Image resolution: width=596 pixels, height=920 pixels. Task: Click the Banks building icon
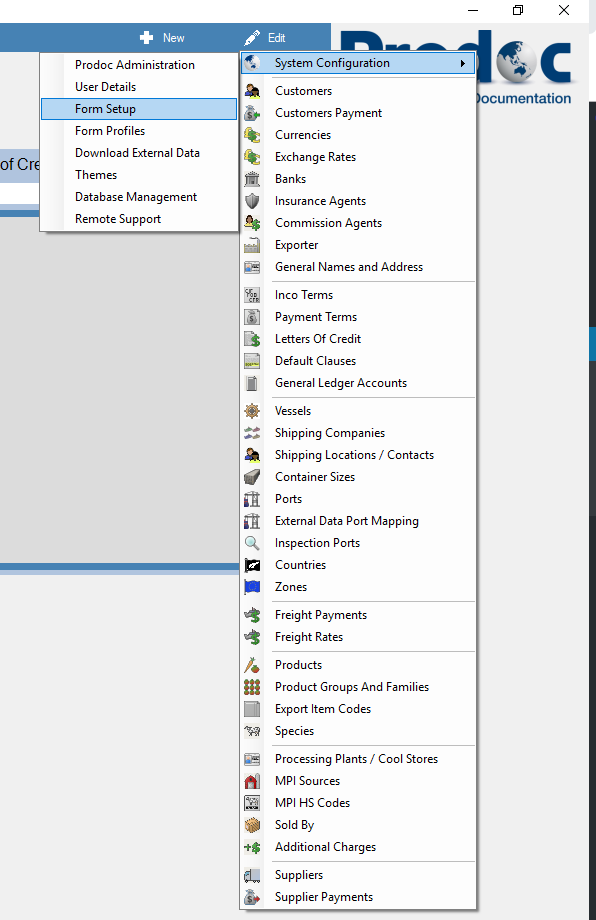click(x=252, y=179)
